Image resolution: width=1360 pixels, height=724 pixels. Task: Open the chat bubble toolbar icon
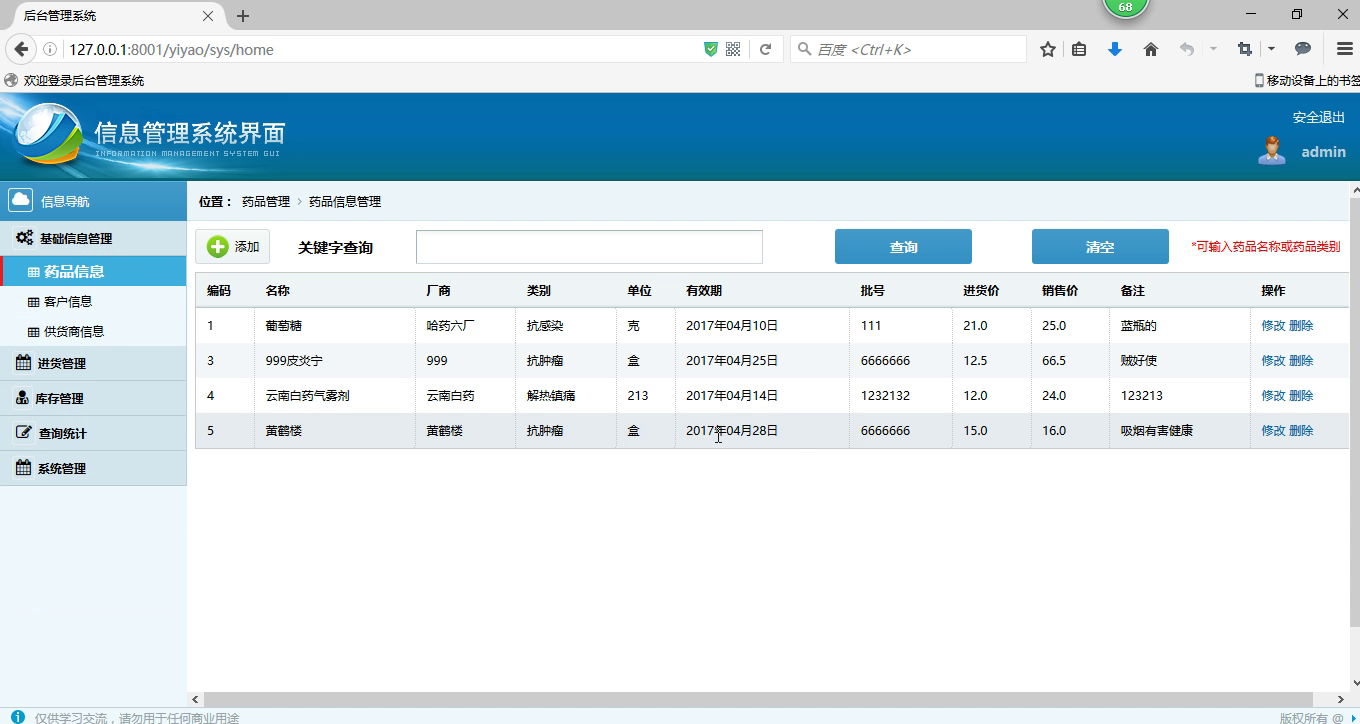tap(1303, 49)
